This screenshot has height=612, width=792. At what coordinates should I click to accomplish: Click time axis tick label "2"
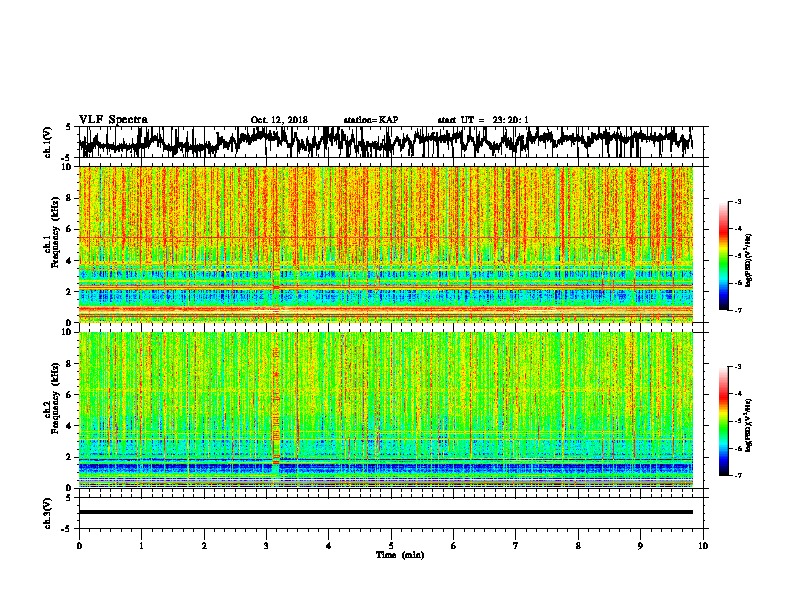coord(204,546)
